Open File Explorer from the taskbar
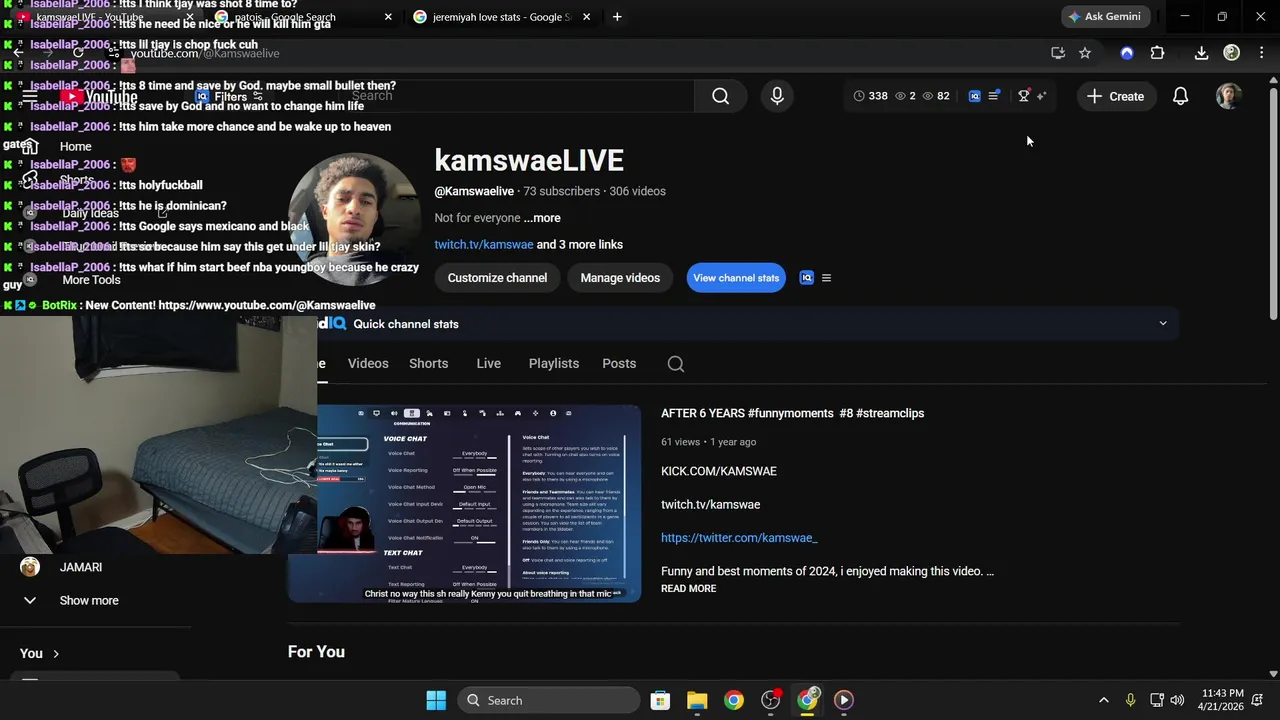Viewport: 1280px width, 720px height. (697, 700)
